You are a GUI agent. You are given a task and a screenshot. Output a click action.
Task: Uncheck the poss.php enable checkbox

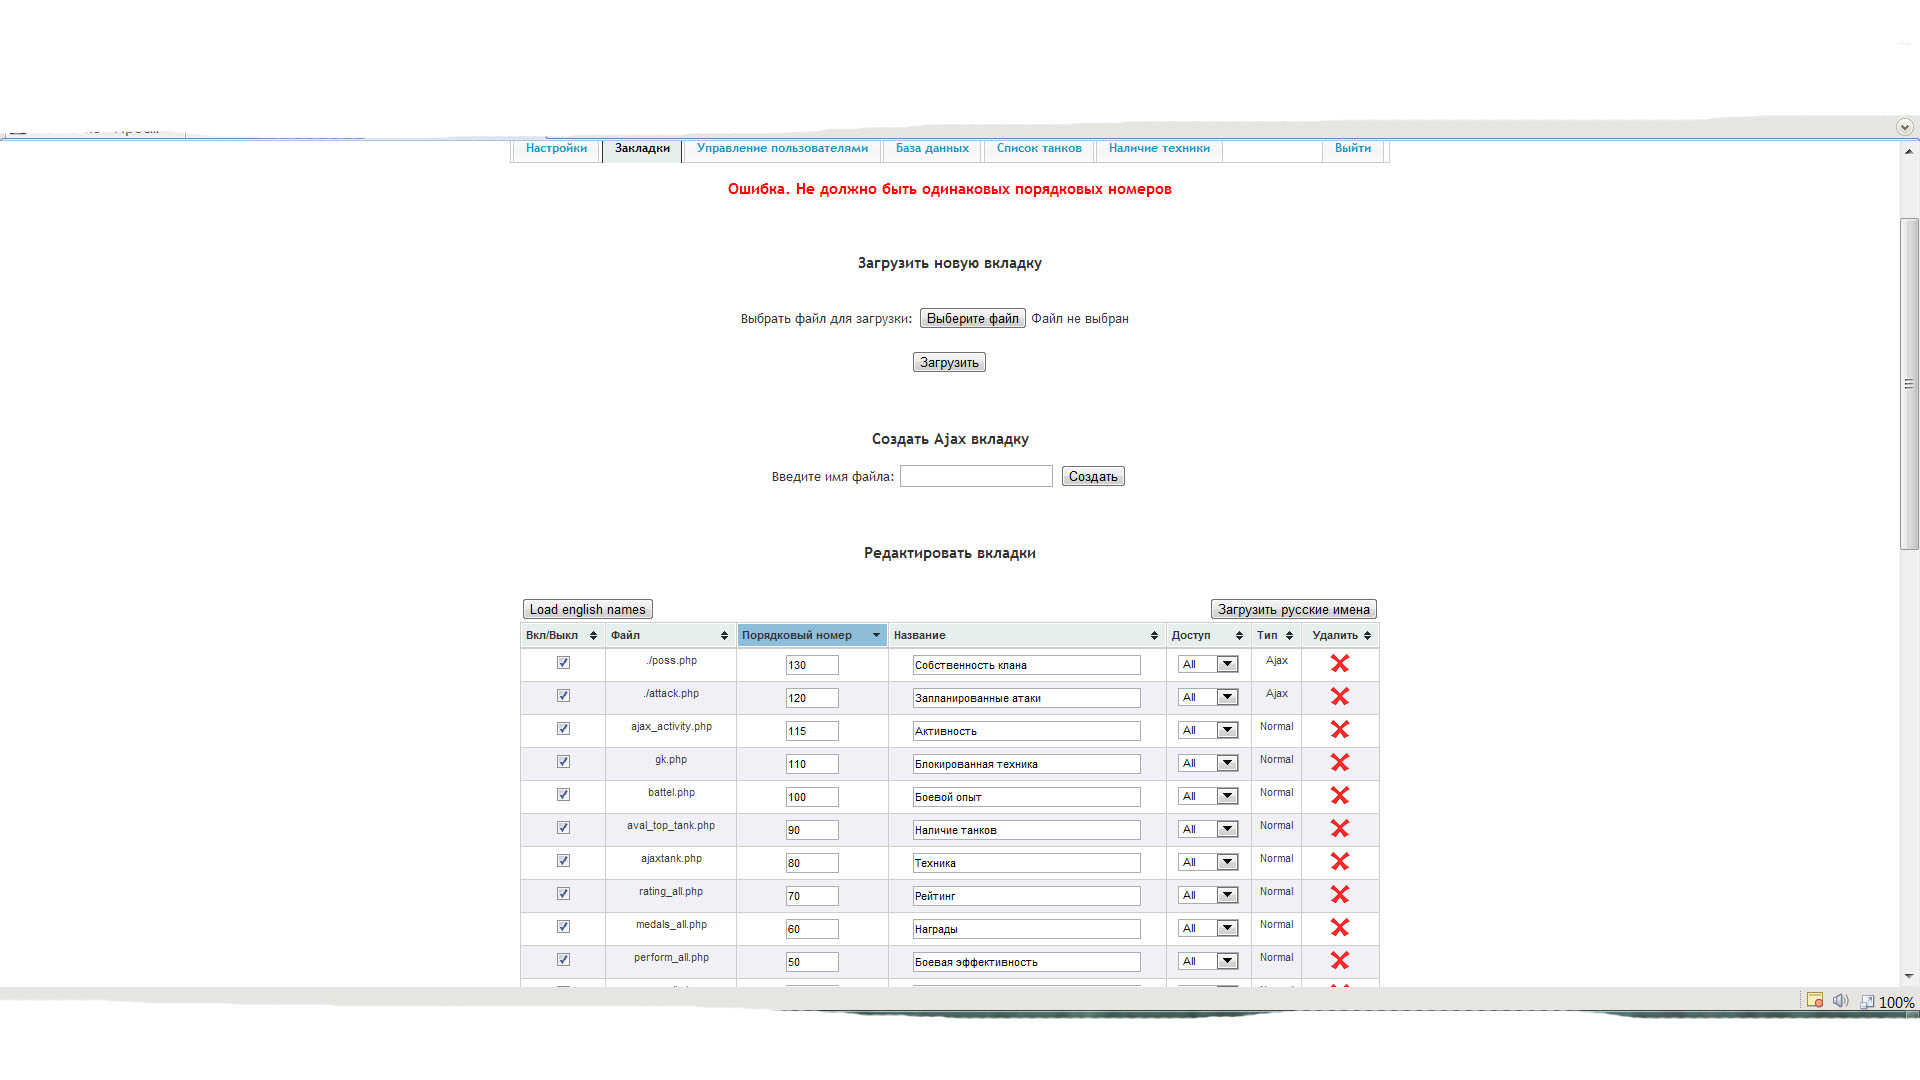tap(563, 663)
